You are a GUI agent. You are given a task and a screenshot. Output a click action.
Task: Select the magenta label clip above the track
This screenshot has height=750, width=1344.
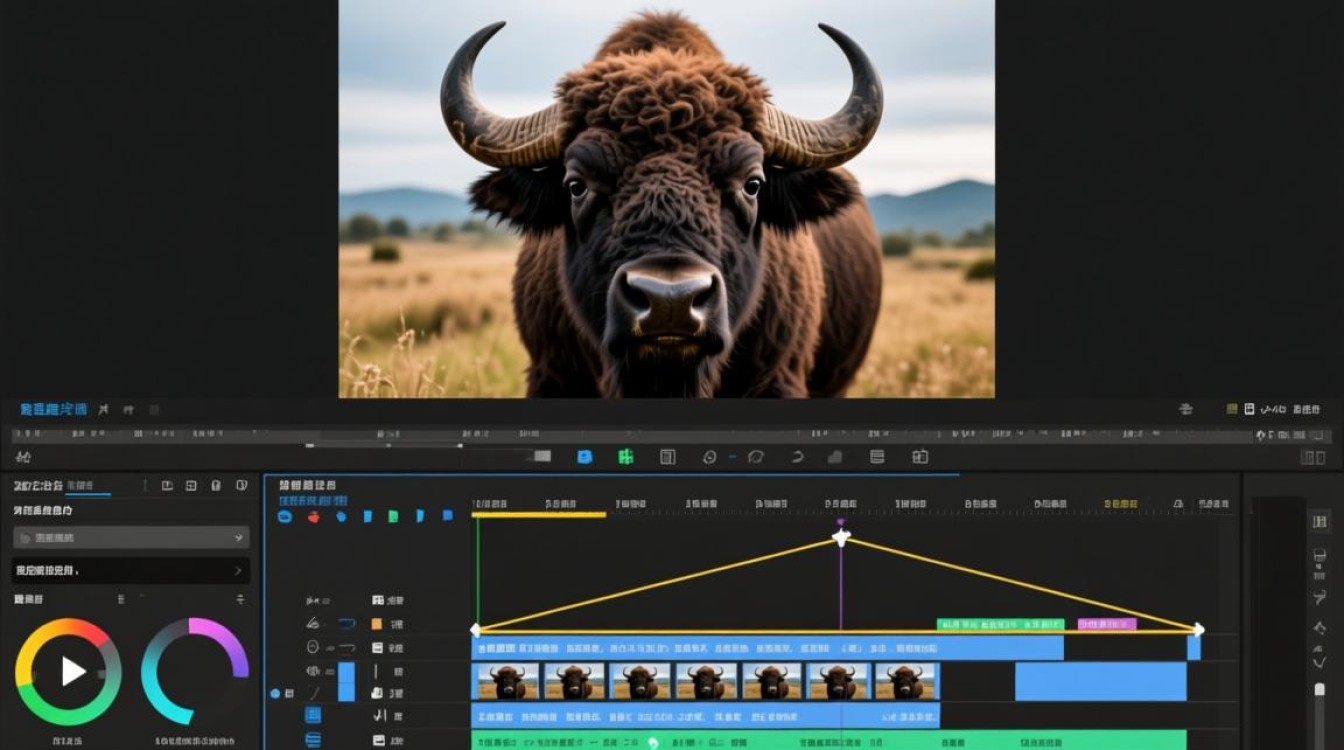[x=1106, y=624]
